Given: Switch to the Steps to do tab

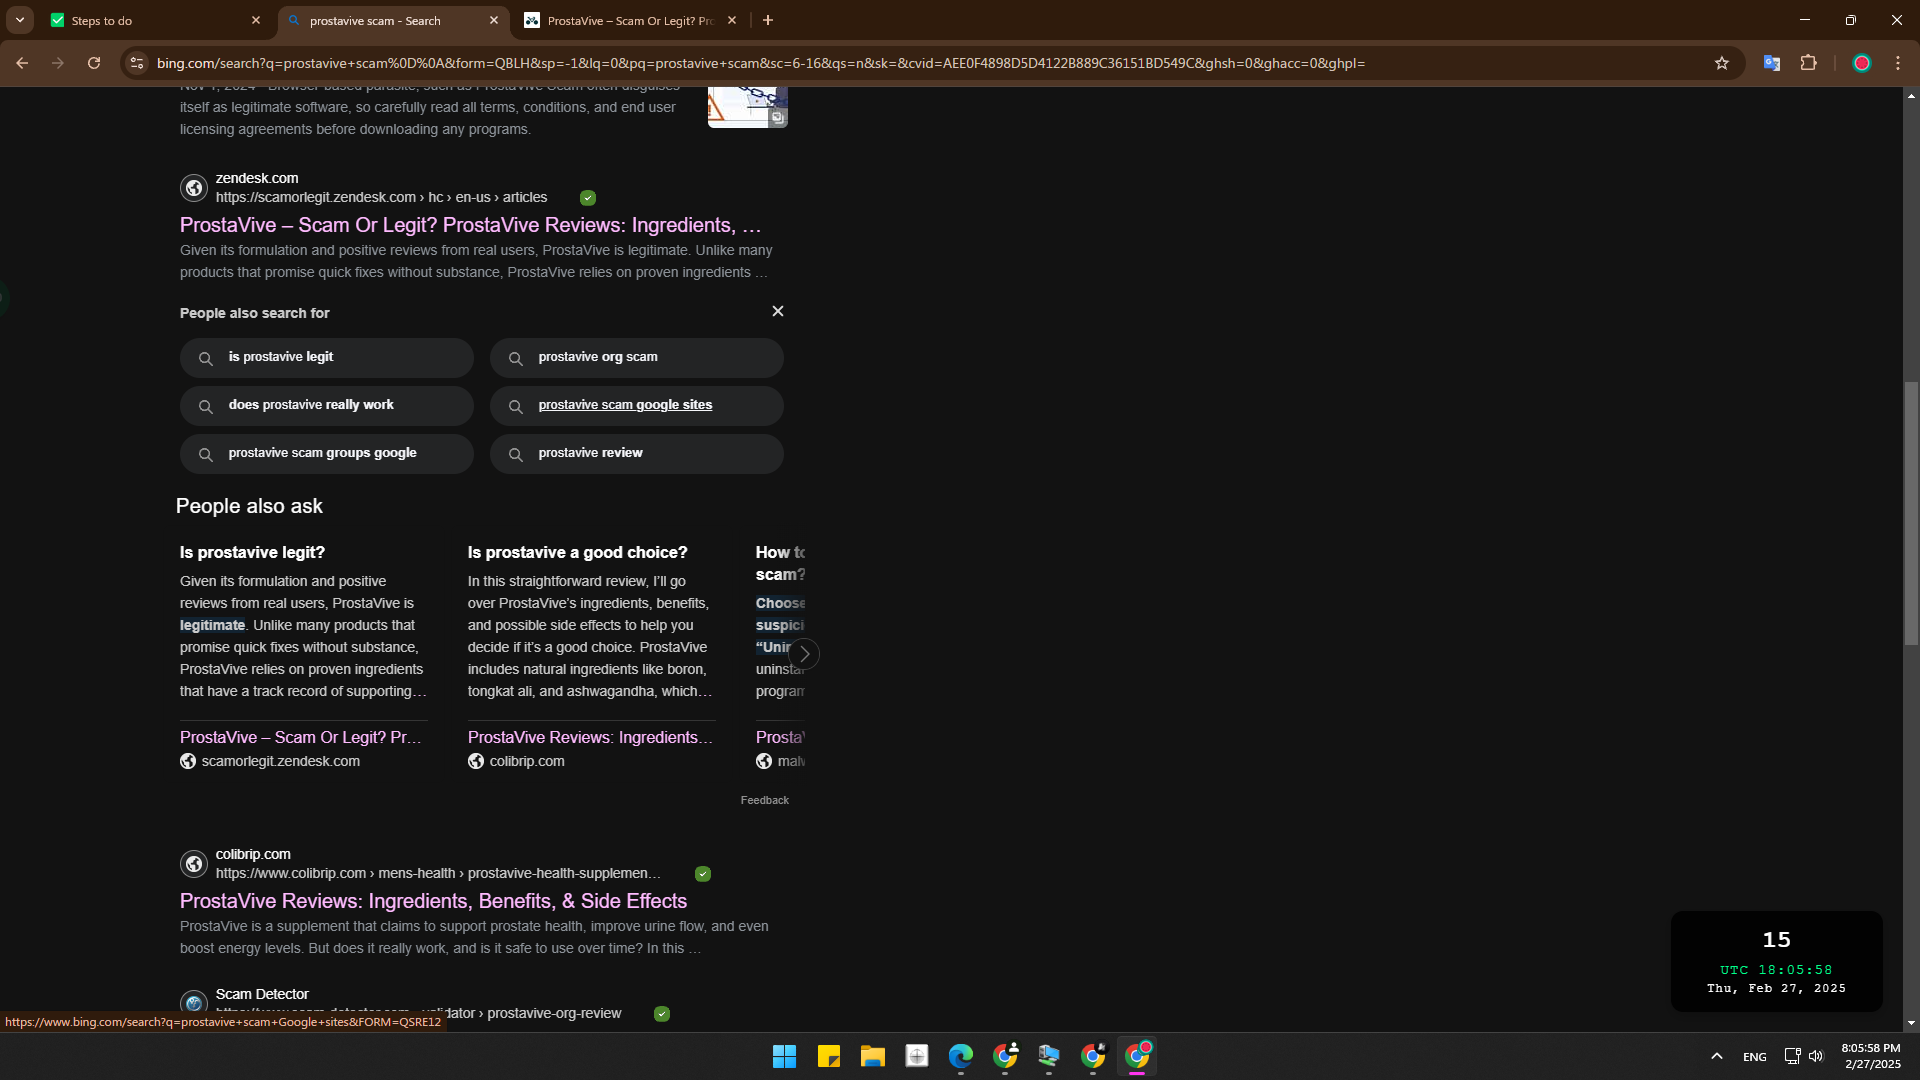Looking at the screenshot, I should point(155,20).
